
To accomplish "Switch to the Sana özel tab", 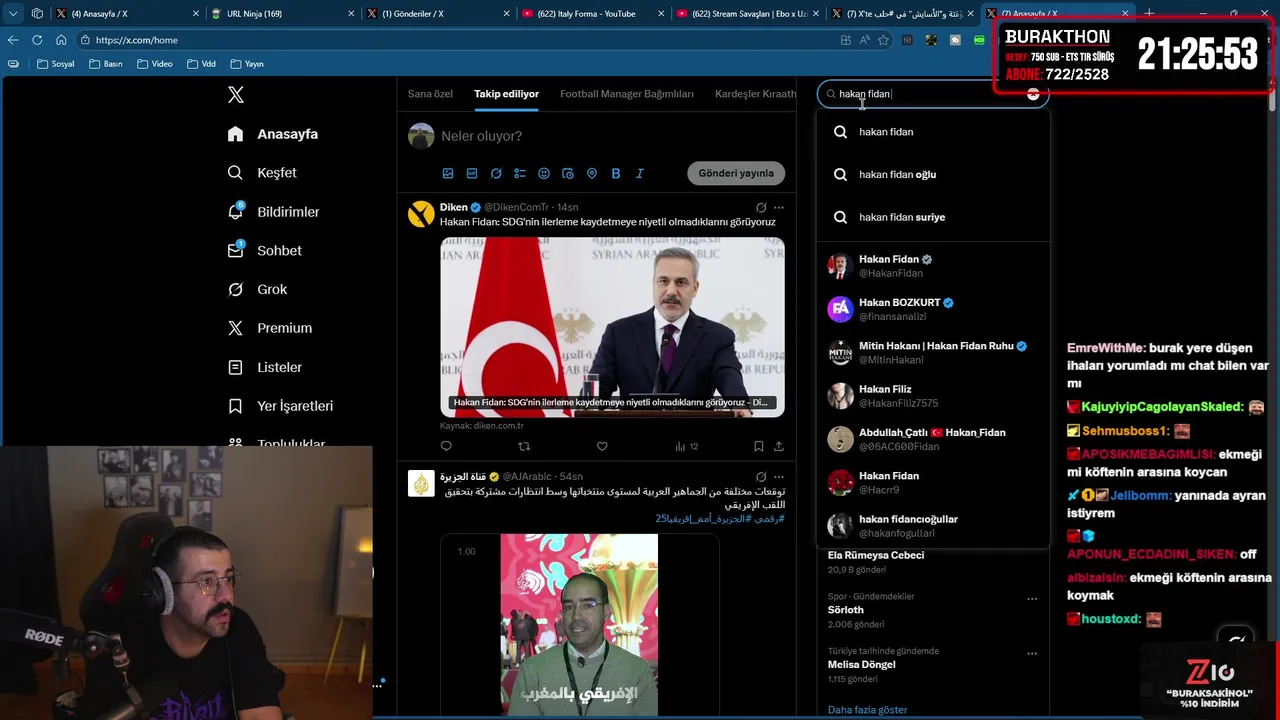I will pos(430,94).
